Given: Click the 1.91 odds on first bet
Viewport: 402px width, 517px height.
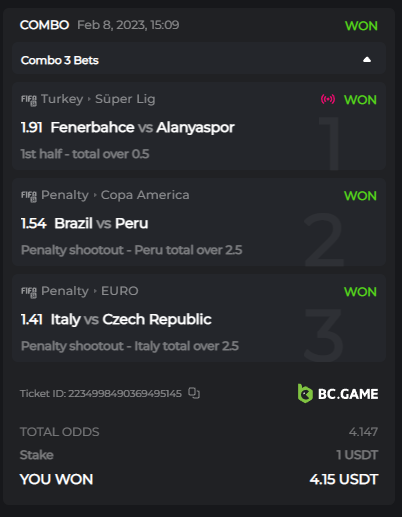Looking at the screenshot, I should click(x=32, y=127).
